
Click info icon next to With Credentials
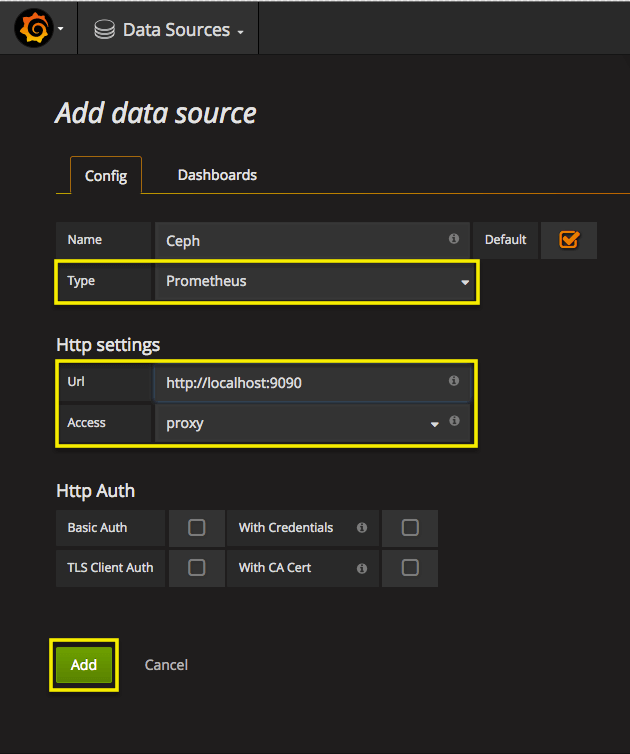pos(362,527)
